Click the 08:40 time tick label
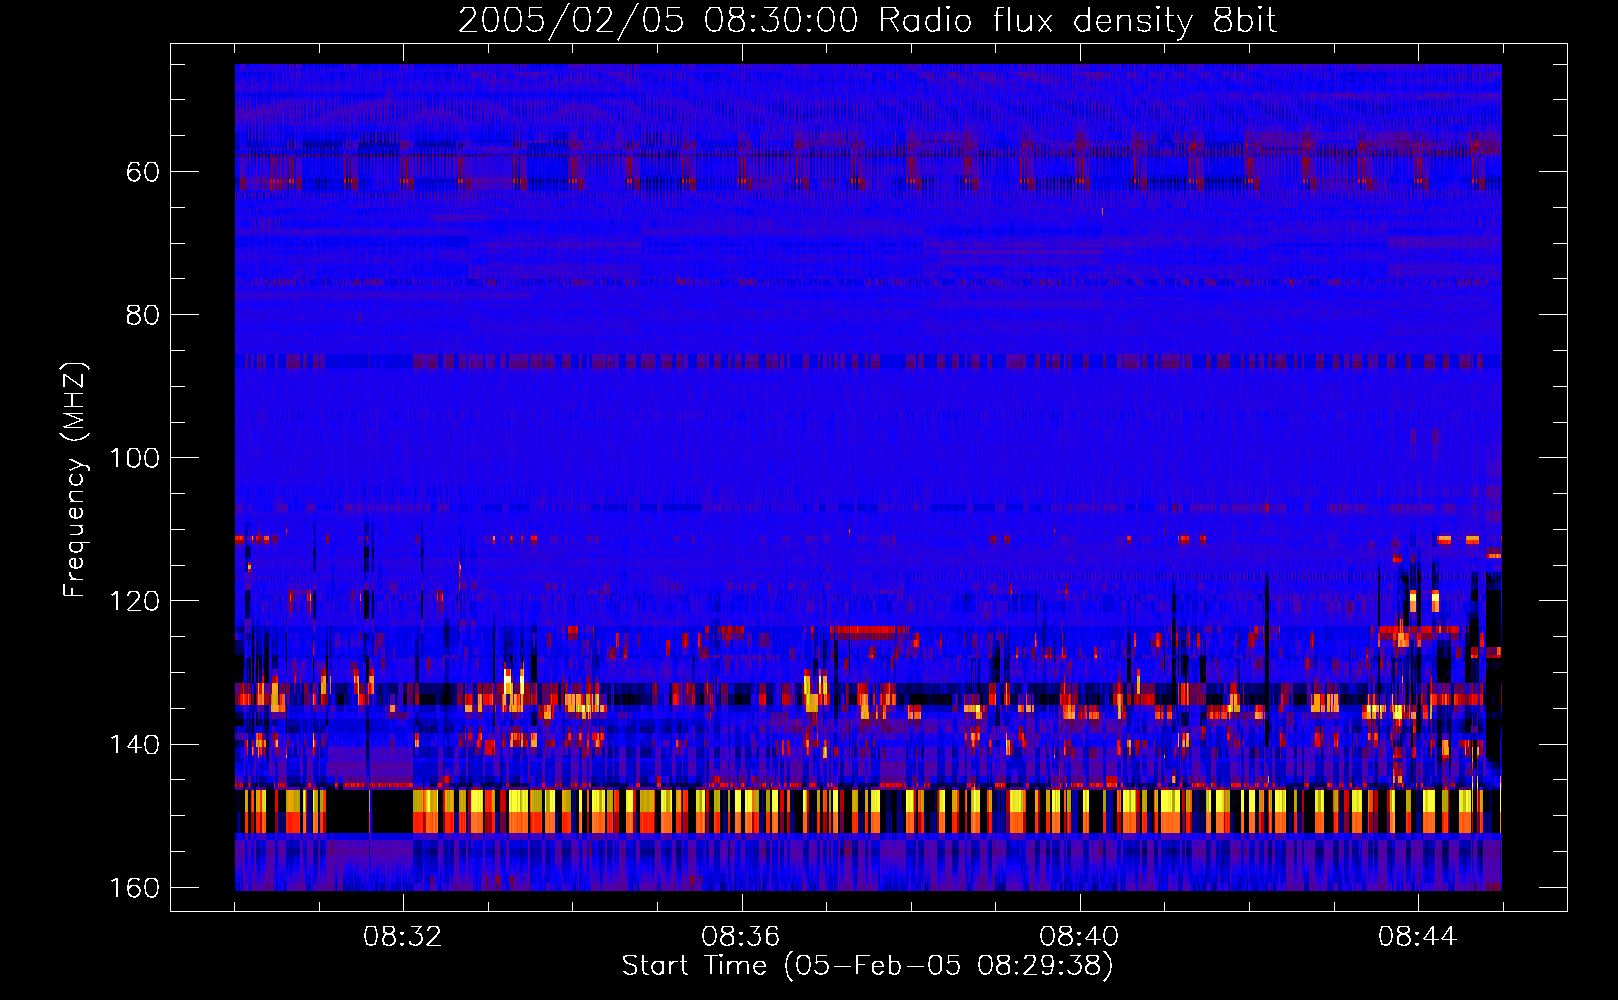 (x=1079, y=937)
